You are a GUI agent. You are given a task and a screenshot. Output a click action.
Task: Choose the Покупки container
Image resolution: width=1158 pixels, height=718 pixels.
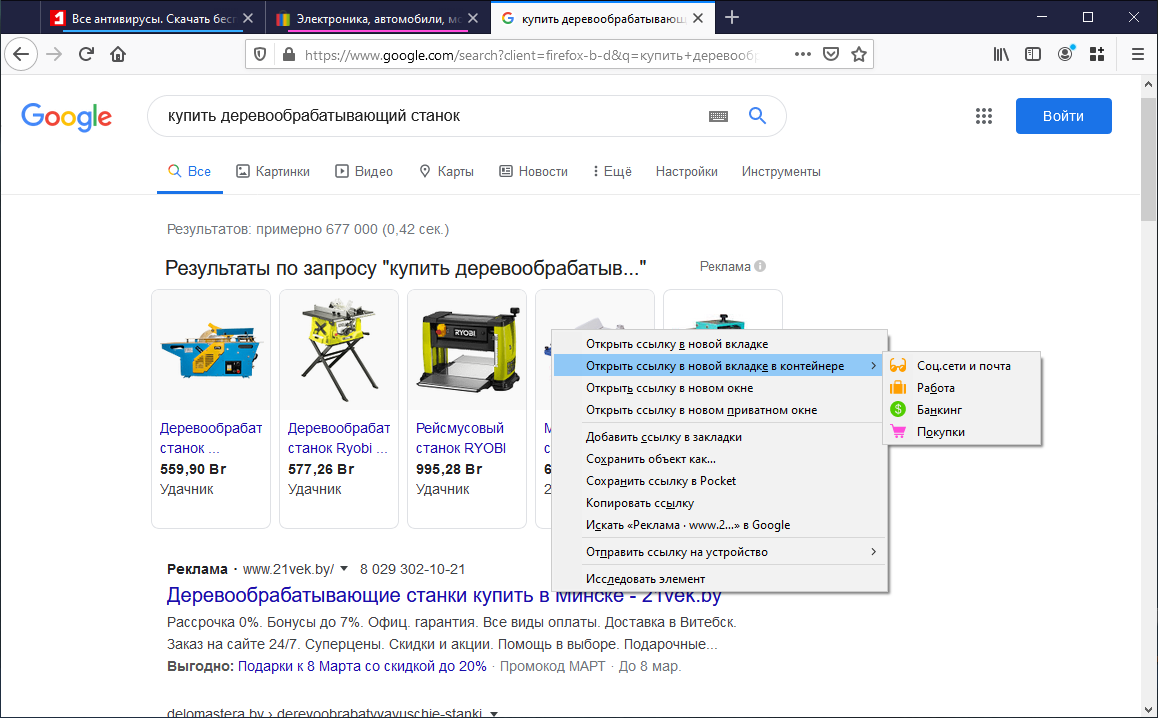tap(962, 432)
